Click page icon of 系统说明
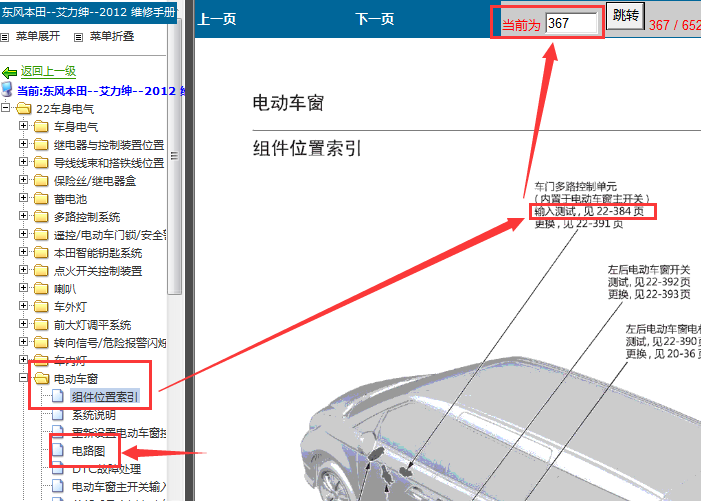The width and height of the screenshot is (701, 501). coord(58,414)
